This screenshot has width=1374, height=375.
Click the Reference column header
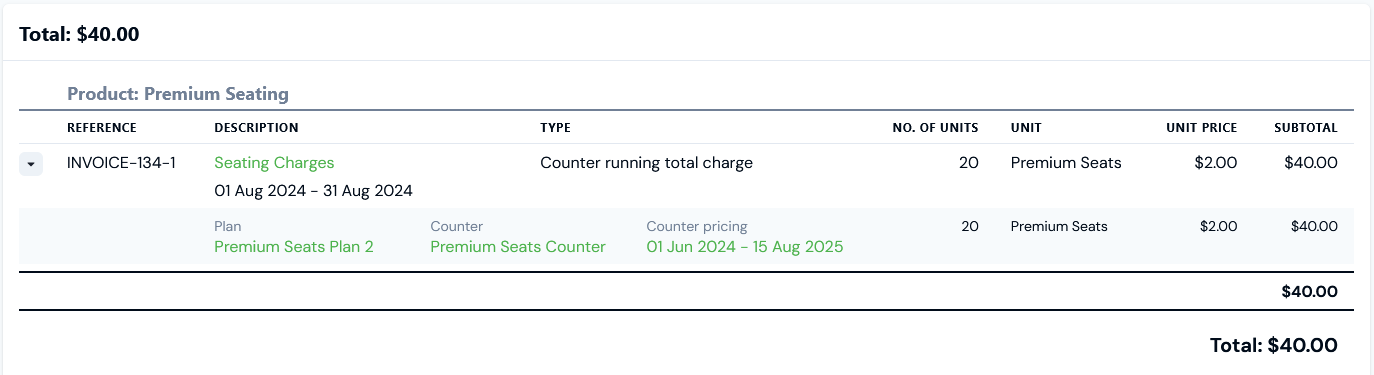pyautogui.click(x=102, y=128)
